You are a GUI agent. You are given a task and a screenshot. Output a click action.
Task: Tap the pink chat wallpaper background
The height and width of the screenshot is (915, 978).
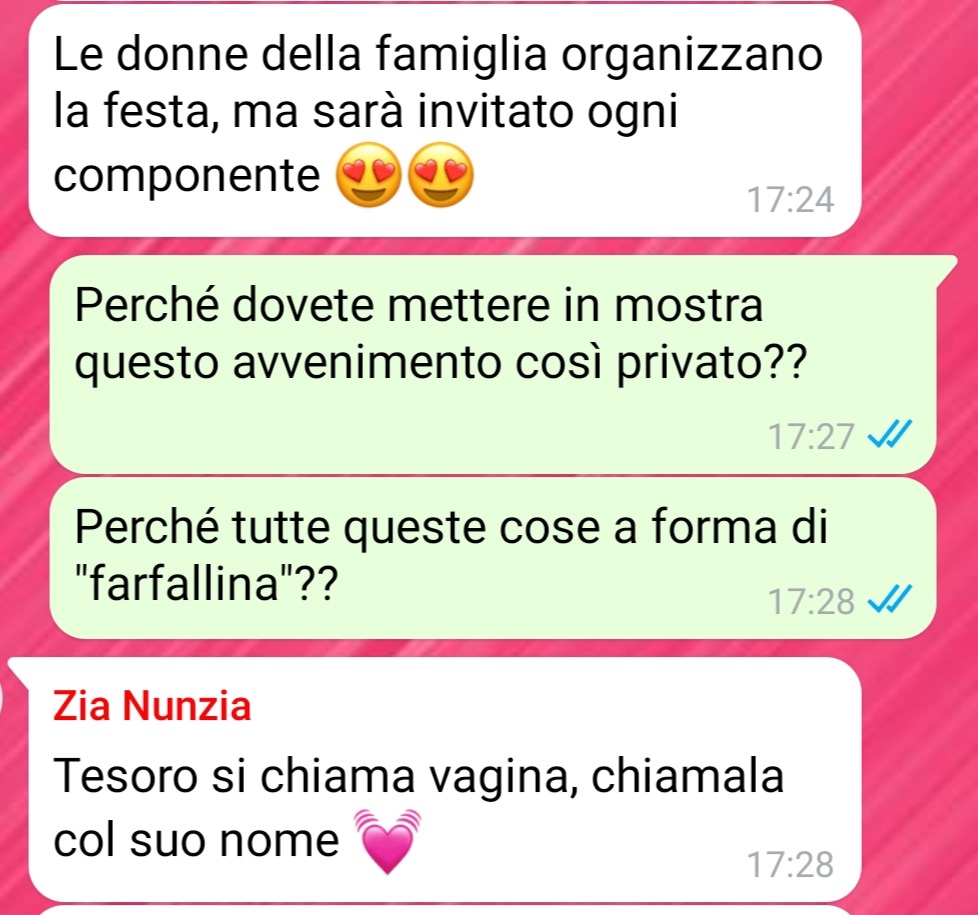coord(917,125)
